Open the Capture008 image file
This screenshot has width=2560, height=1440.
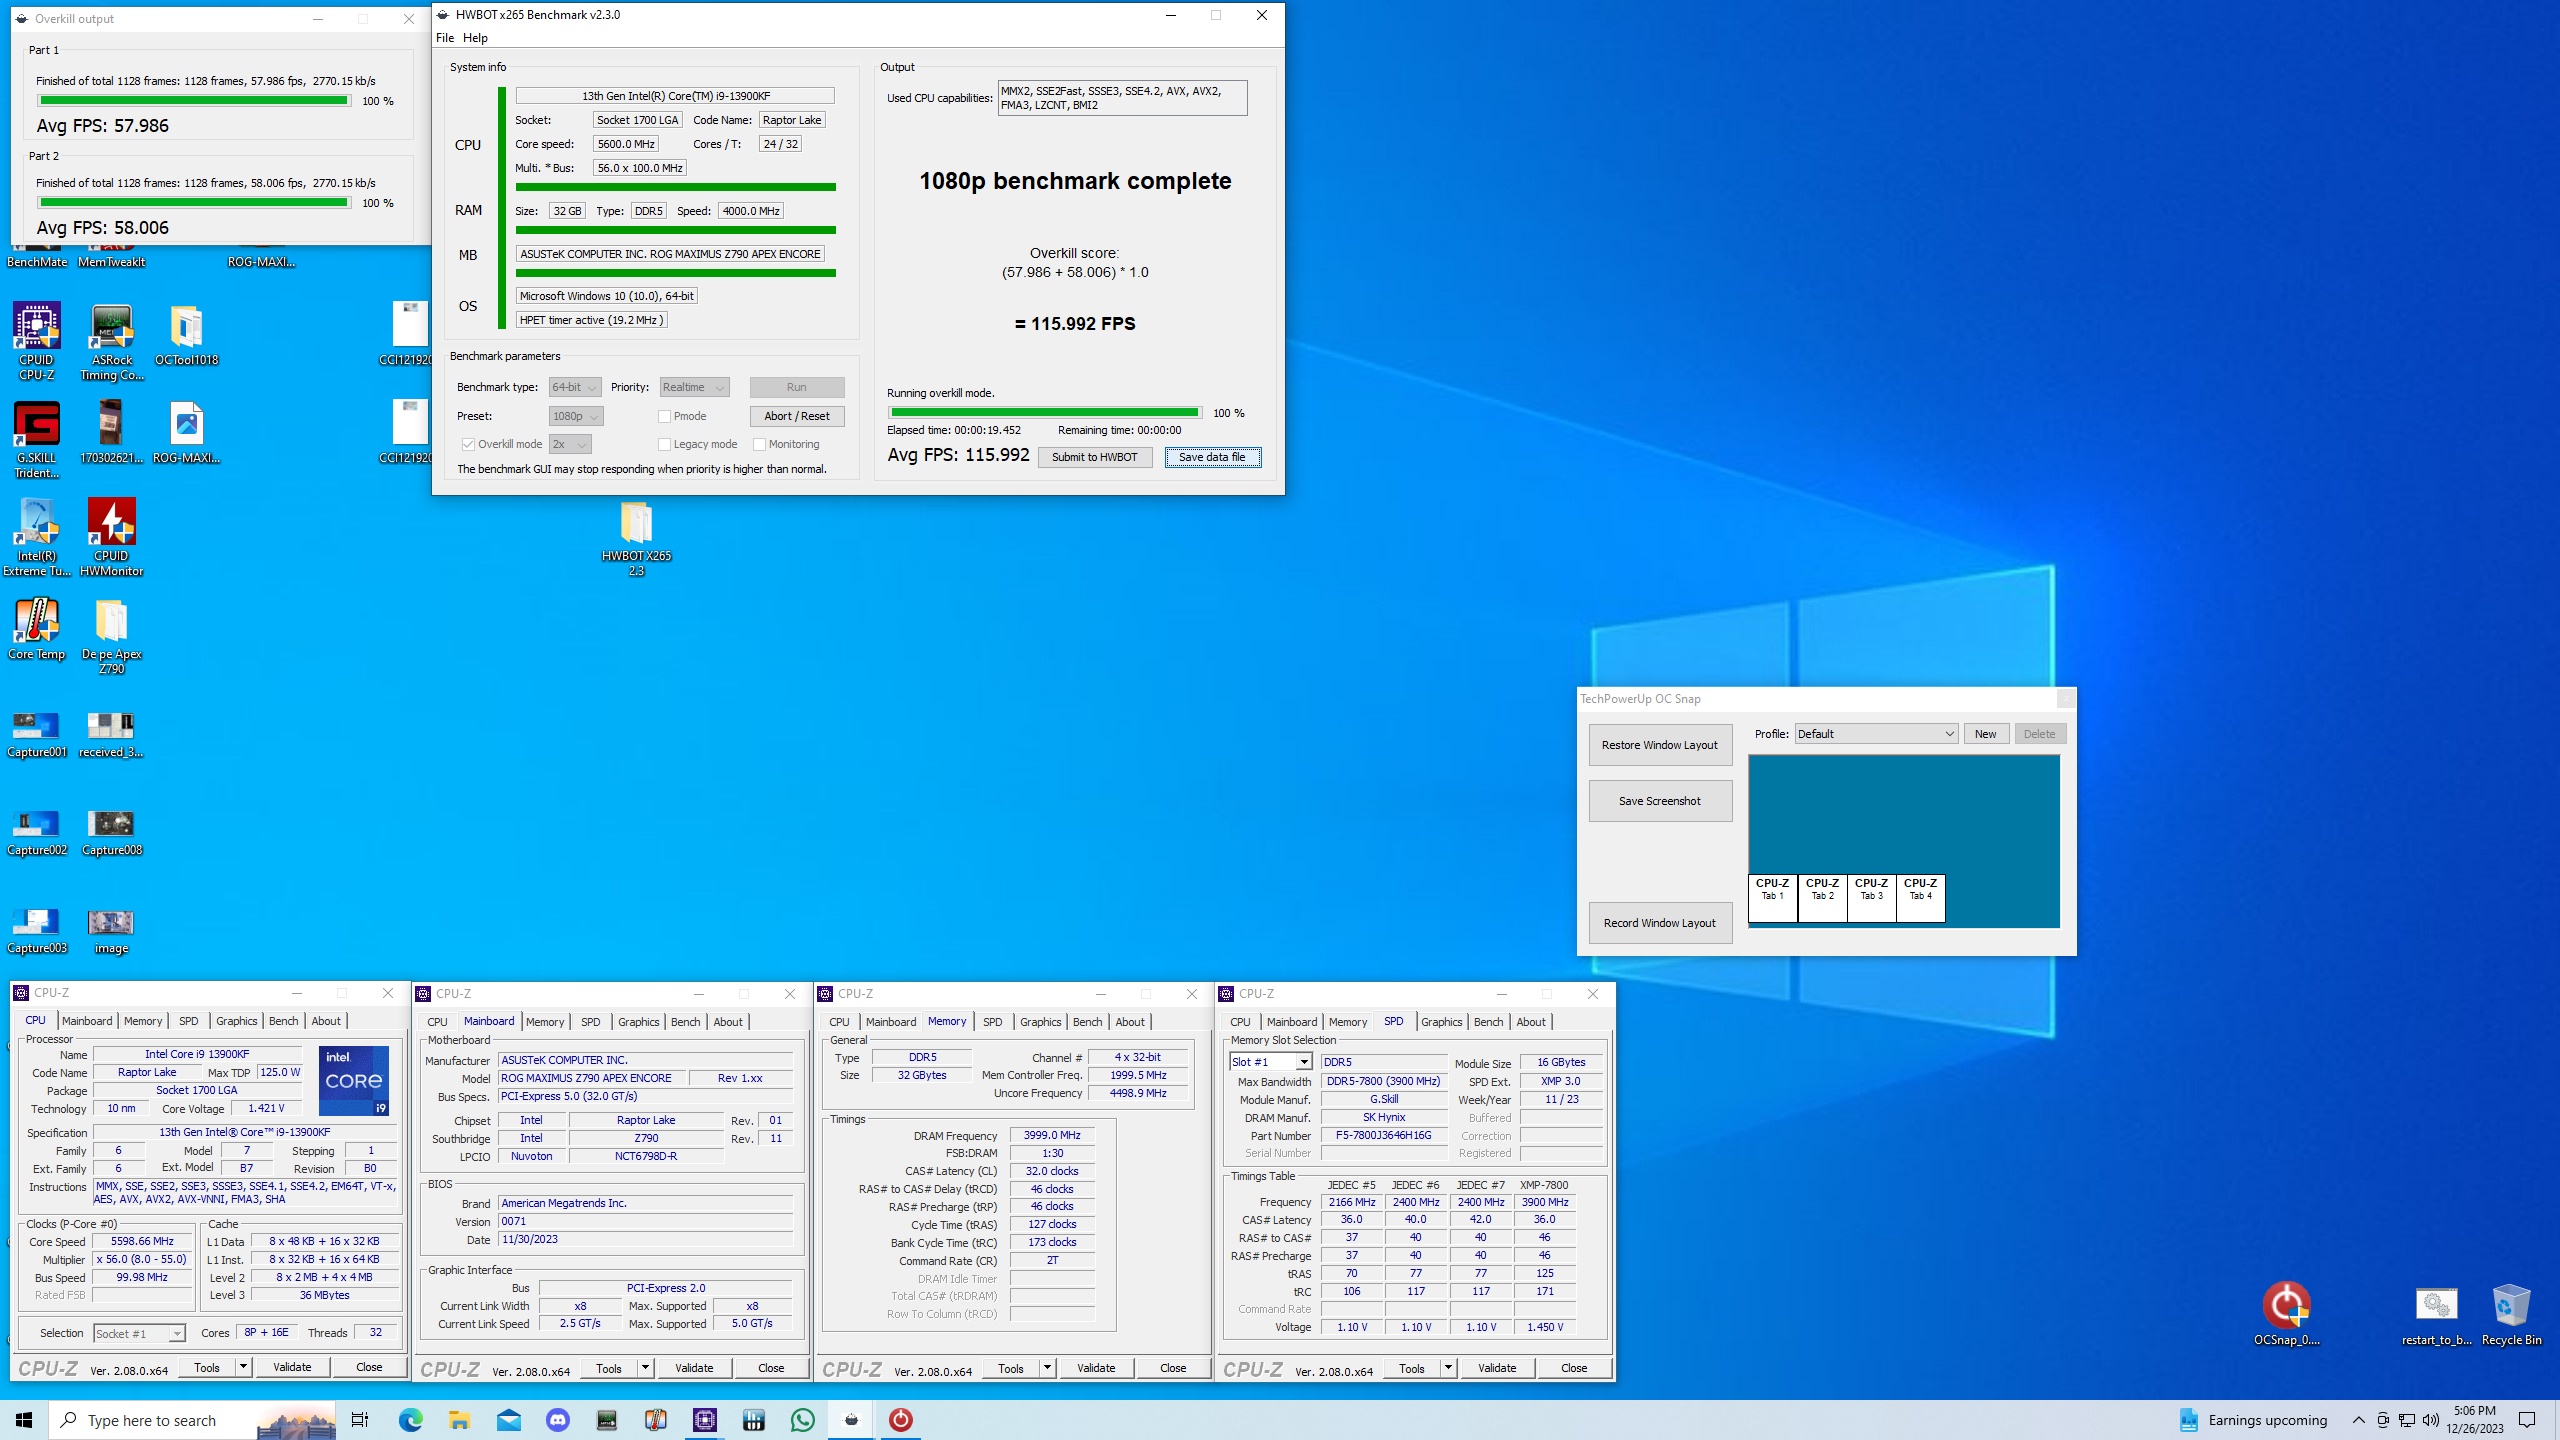112,832
